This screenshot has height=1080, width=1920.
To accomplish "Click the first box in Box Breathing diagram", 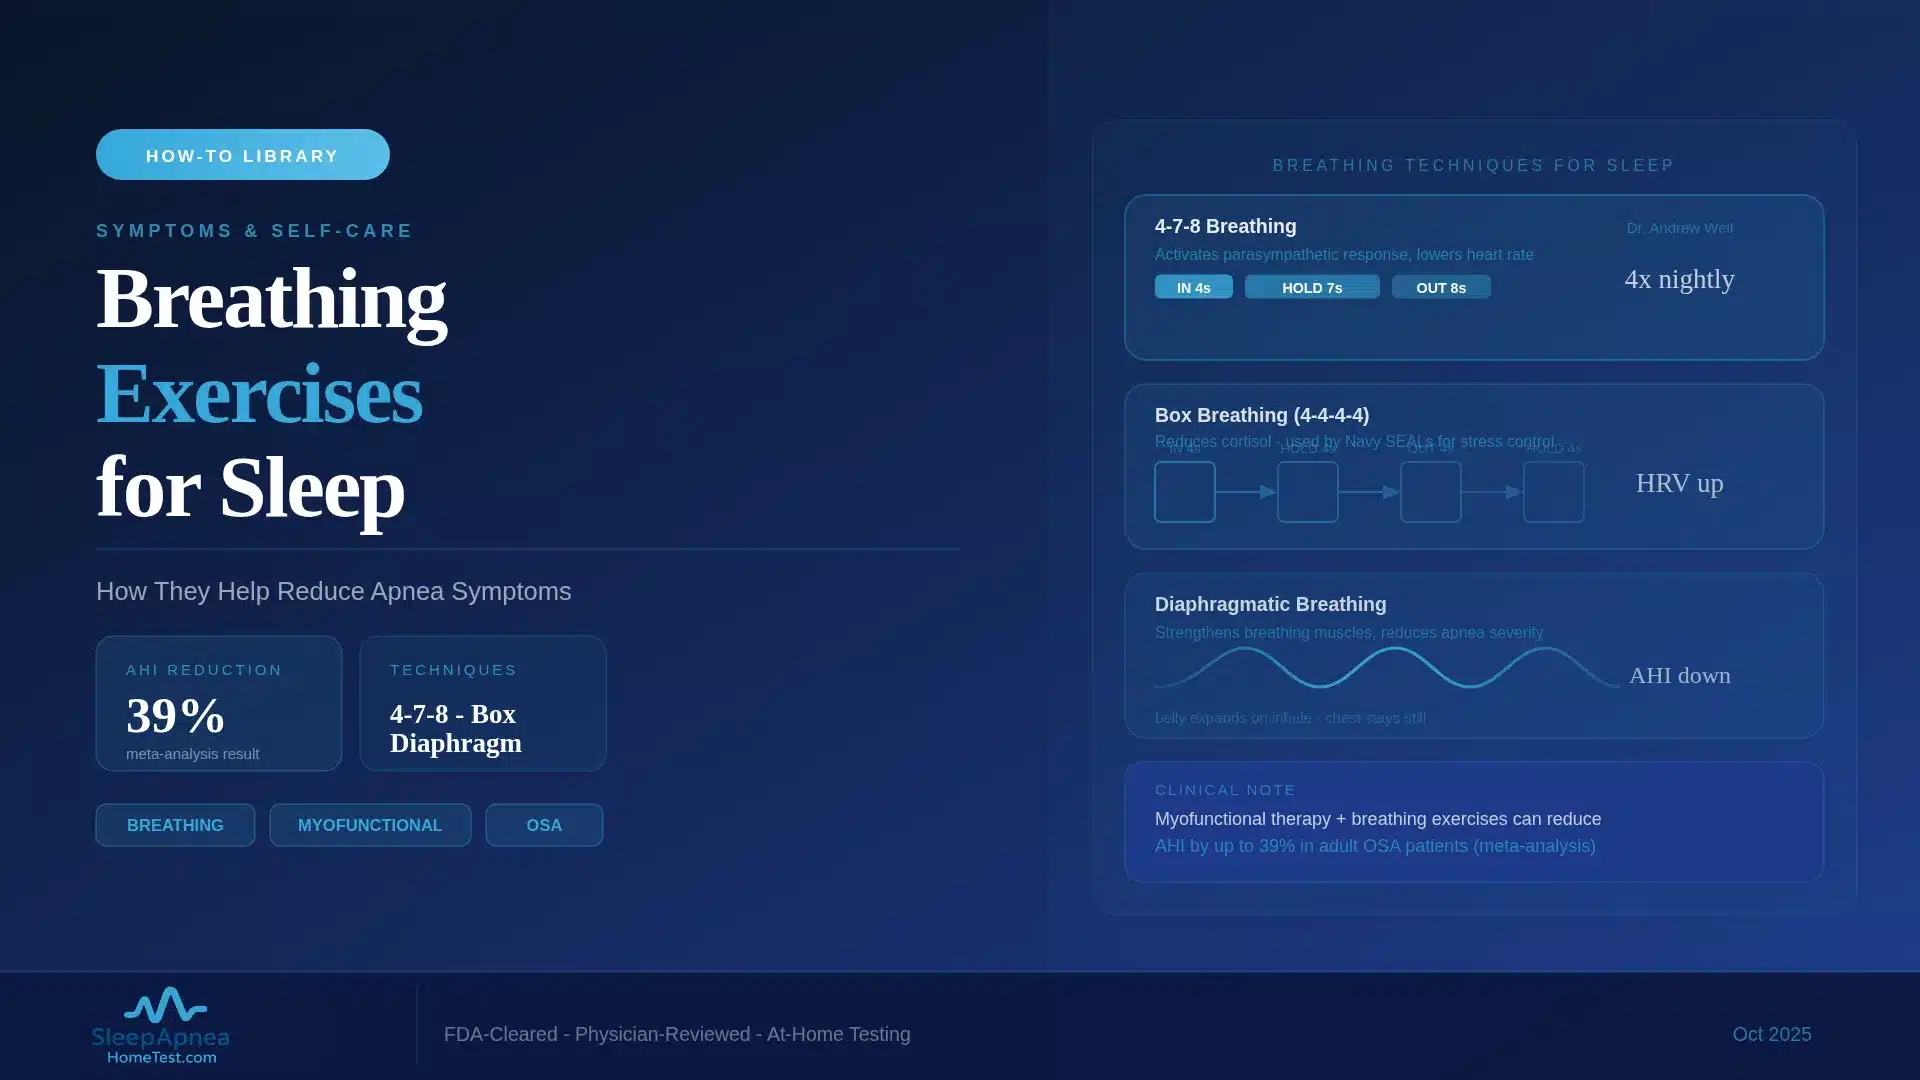I will 1185,492.
